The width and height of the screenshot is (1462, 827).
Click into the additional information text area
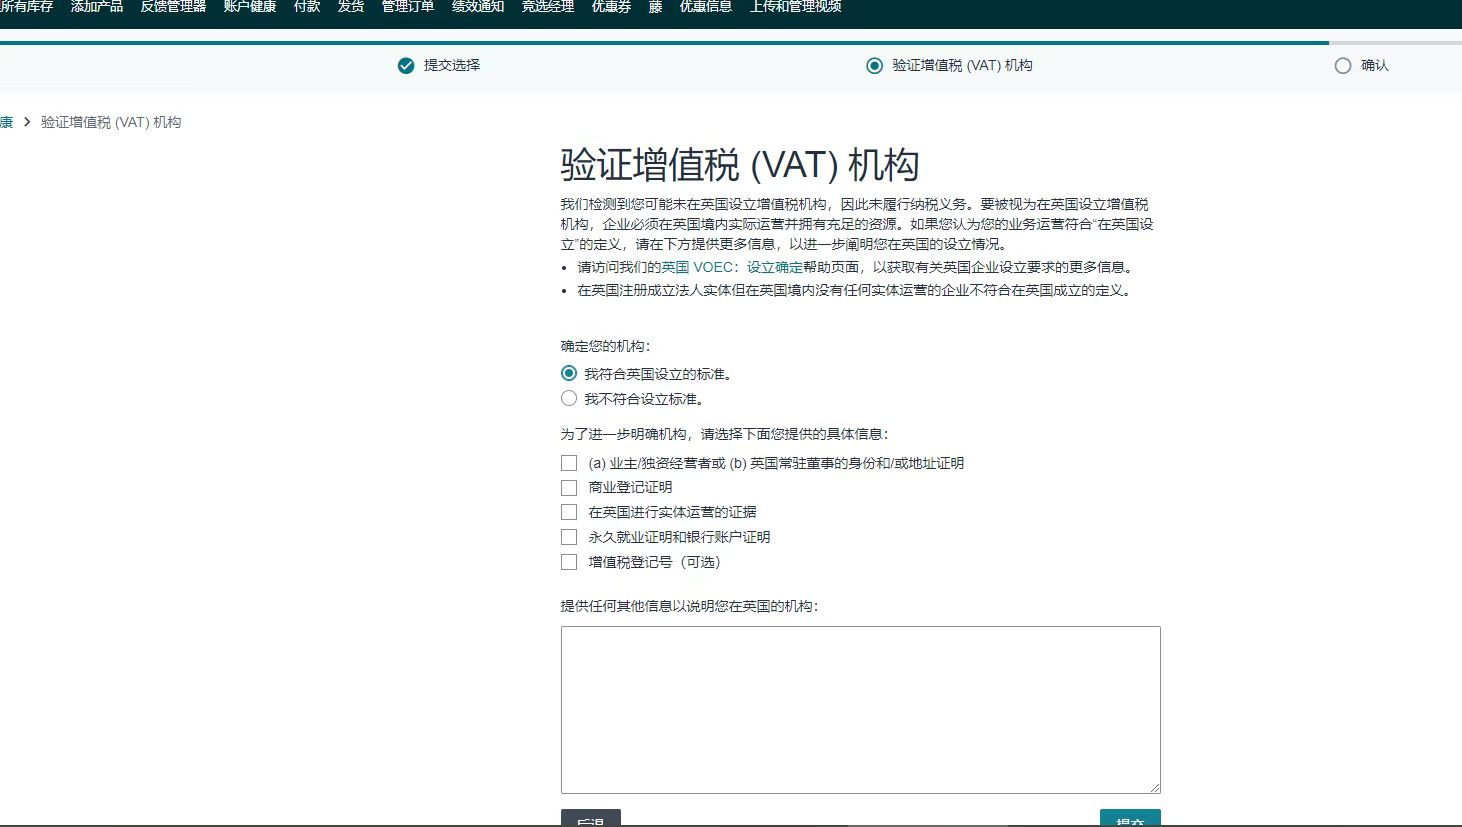[860, 709]
